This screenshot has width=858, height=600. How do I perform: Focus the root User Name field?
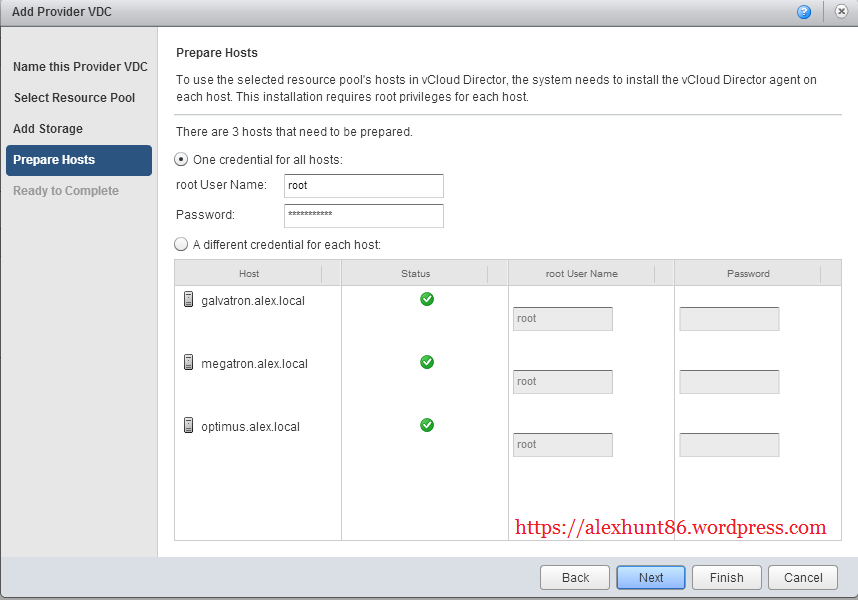click(x=364, y=186)
